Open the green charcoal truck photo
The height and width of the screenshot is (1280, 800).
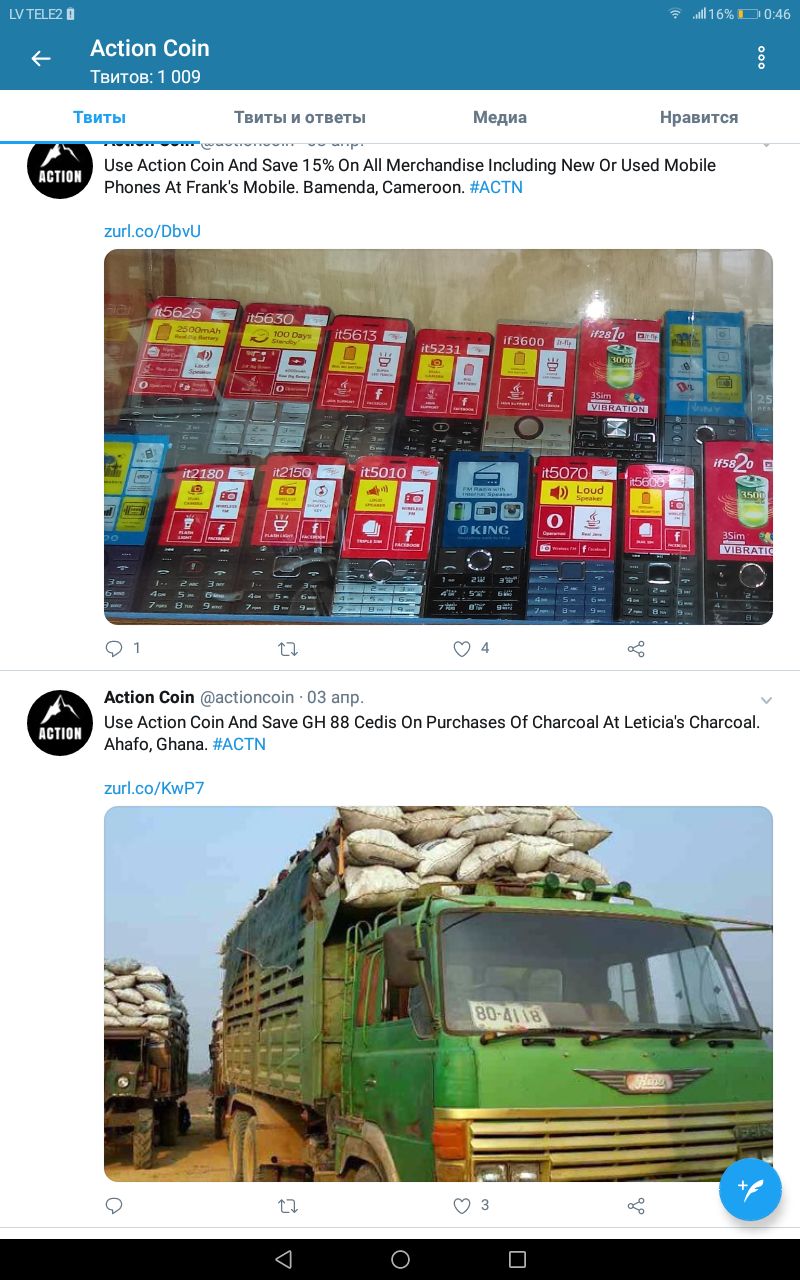pos(438,994)
